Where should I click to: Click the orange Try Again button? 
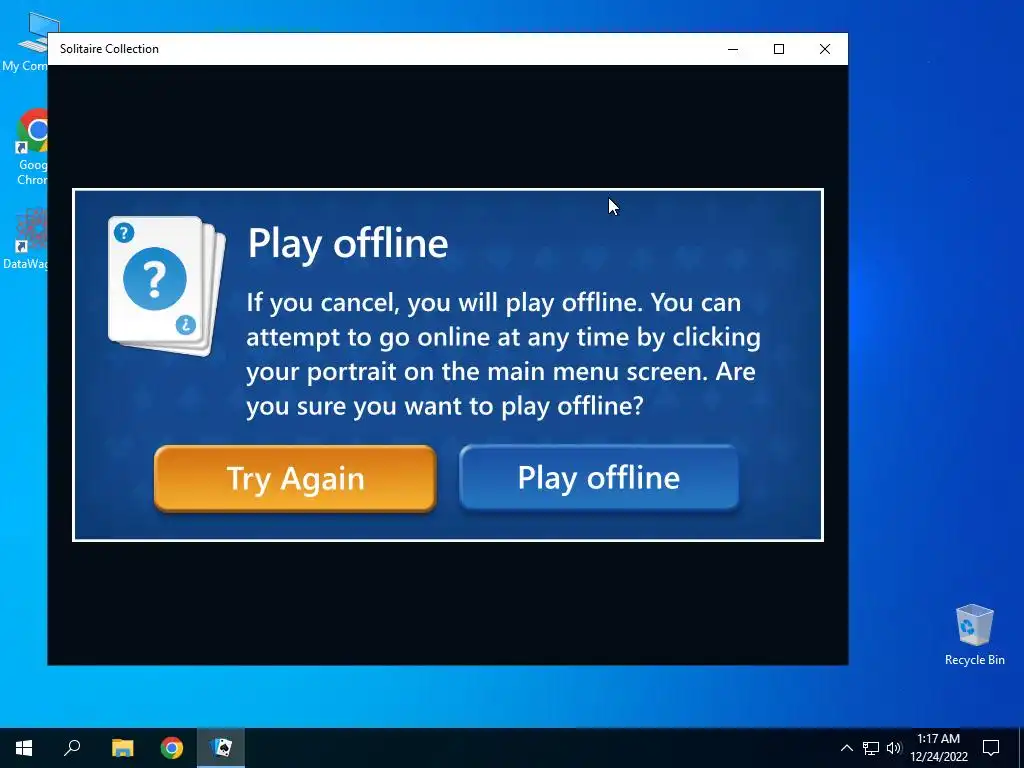tap(295, 478)
